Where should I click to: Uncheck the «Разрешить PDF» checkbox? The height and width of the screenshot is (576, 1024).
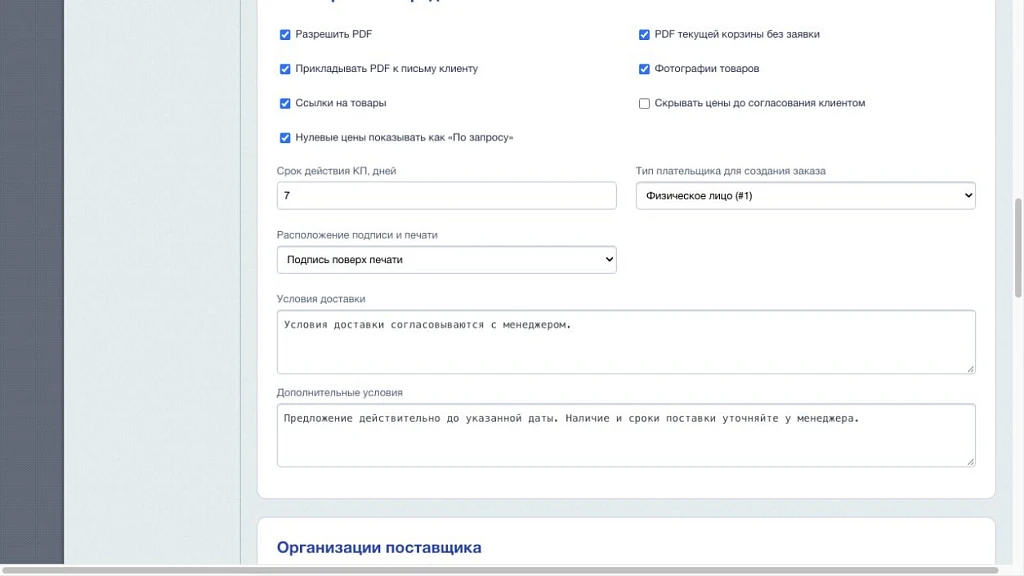(285, 35)
